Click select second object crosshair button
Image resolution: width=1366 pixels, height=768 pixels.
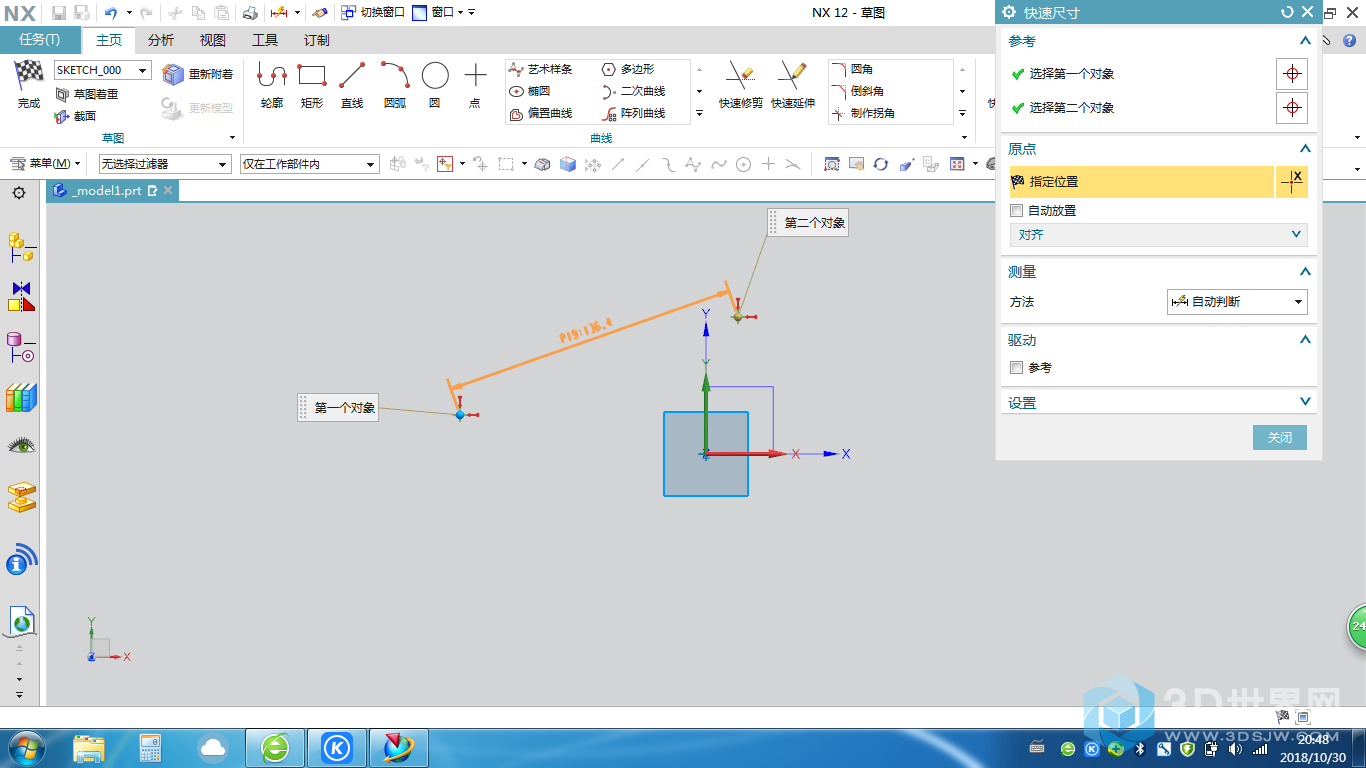coord(1292,108)
